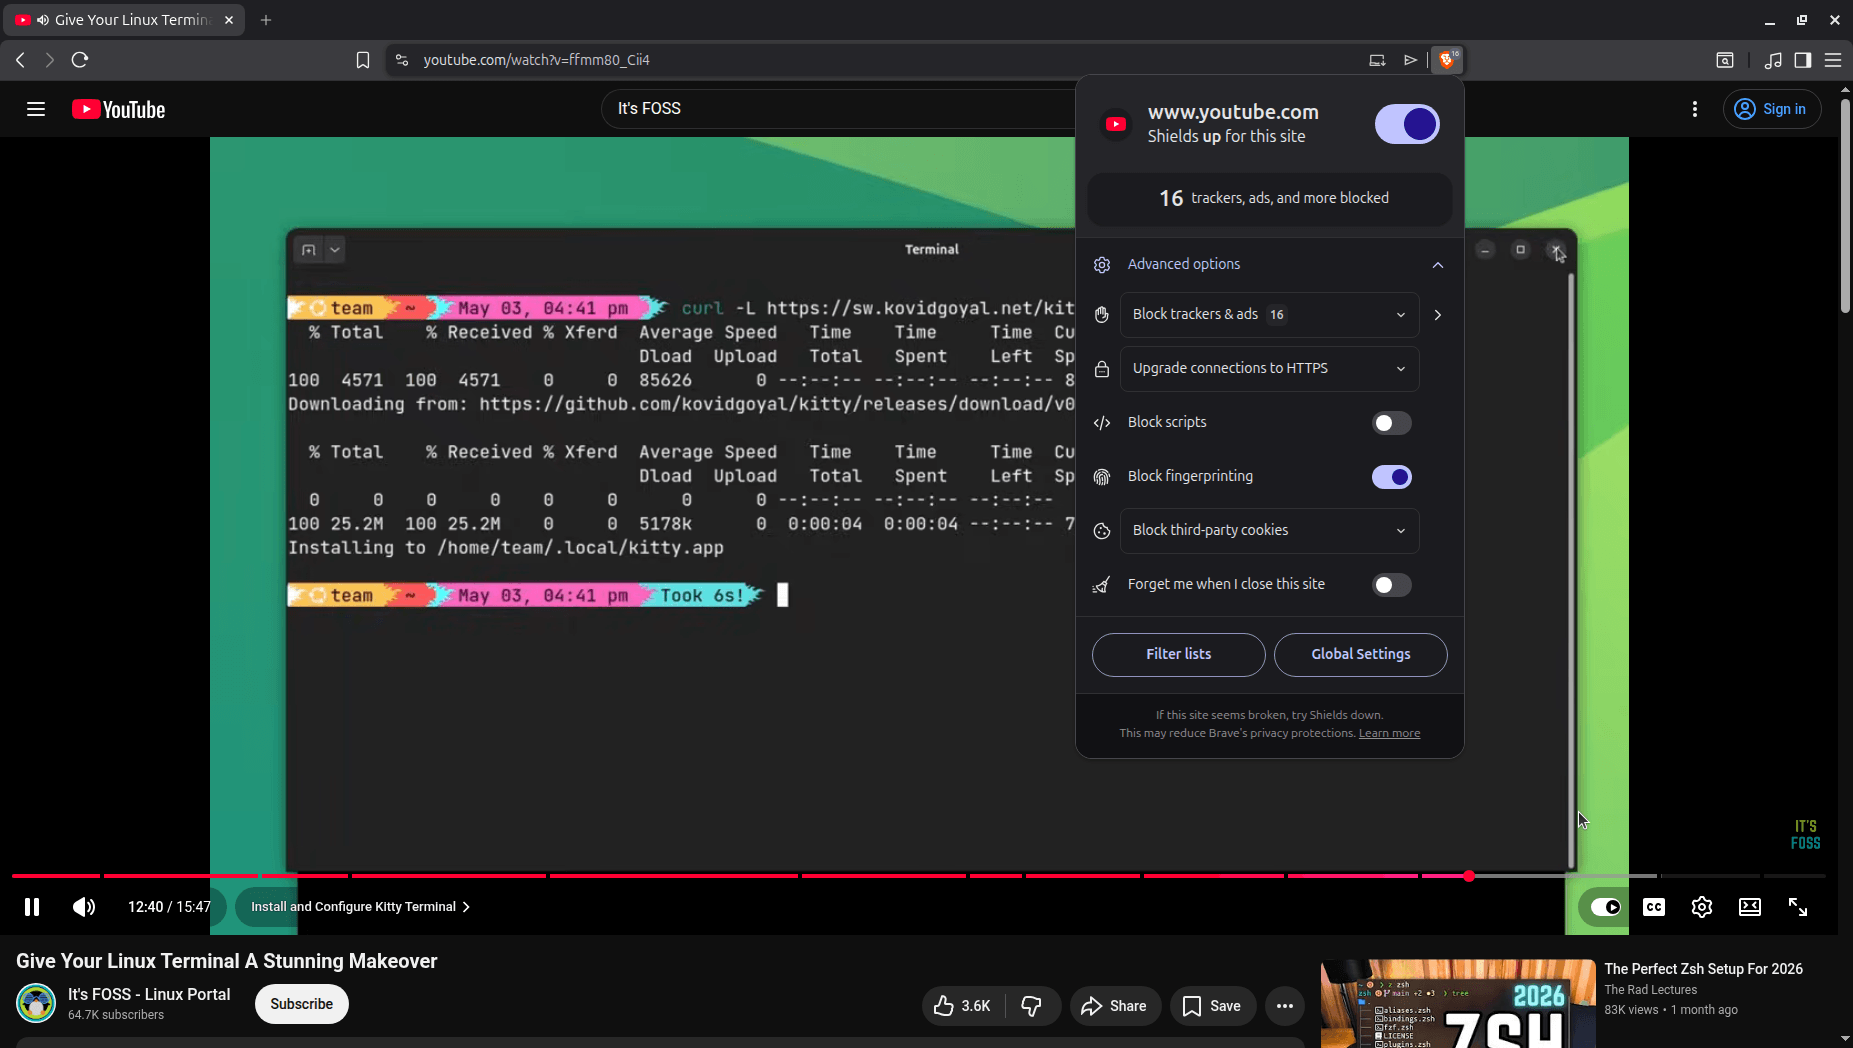The image size is (1853, 1048).
Task: Subscribe to It's FOSS channel
Action: (301, 1004)
